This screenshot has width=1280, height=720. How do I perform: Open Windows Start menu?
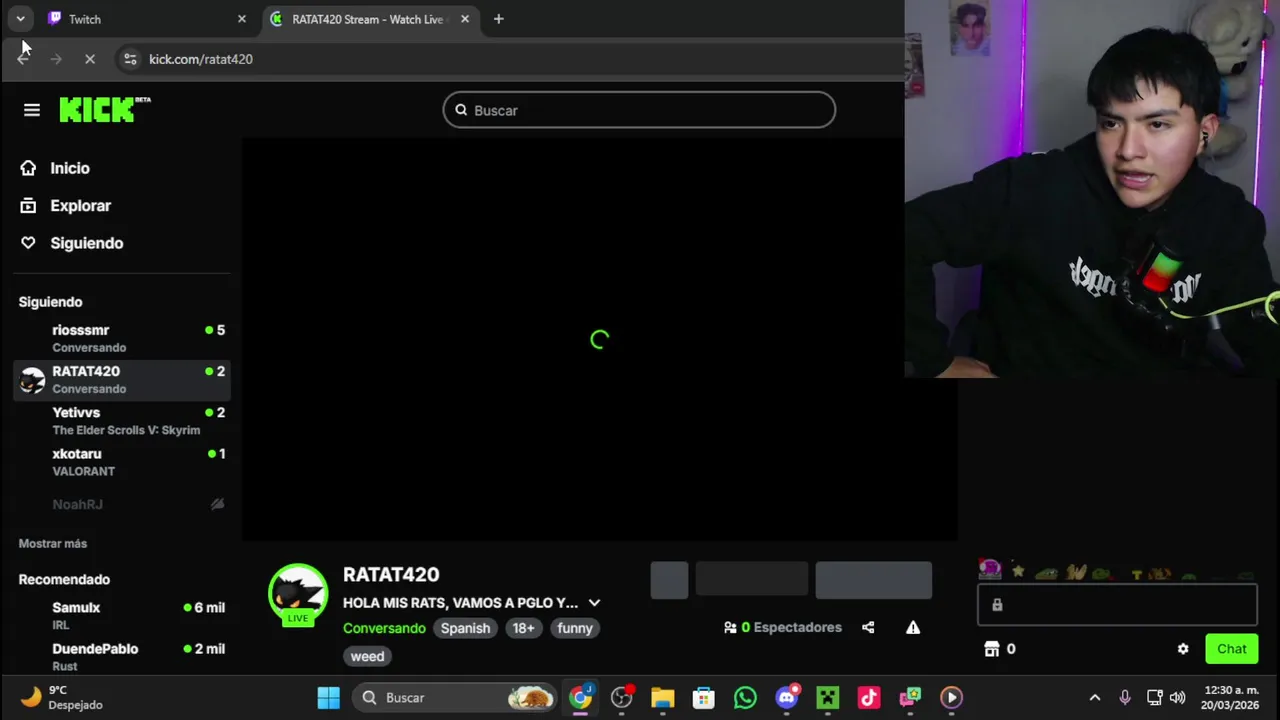tap(328, 697)
